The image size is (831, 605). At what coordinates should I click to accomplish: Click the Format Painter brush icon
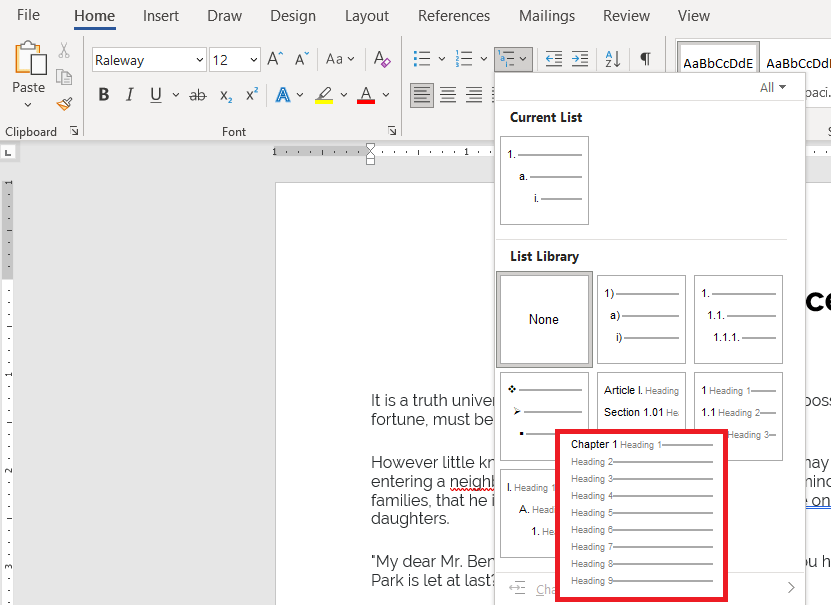[x=65, y=103]
